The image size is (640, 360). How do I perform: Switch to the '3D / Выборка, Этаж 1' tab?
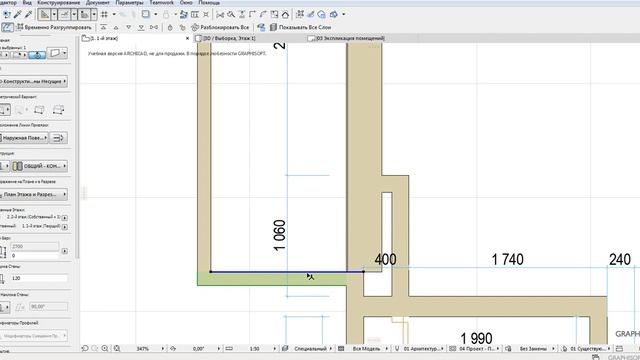[x=229, y=38]
